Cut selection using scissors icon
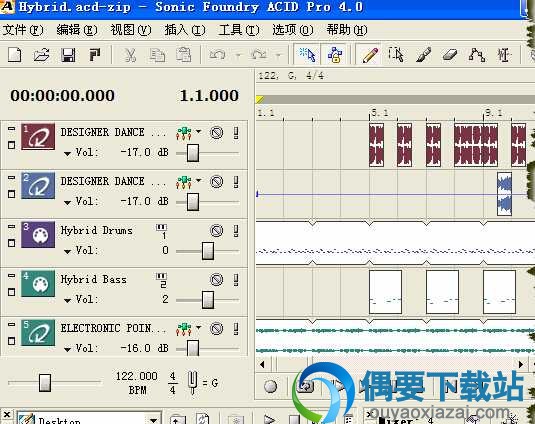 coord(130,55)
